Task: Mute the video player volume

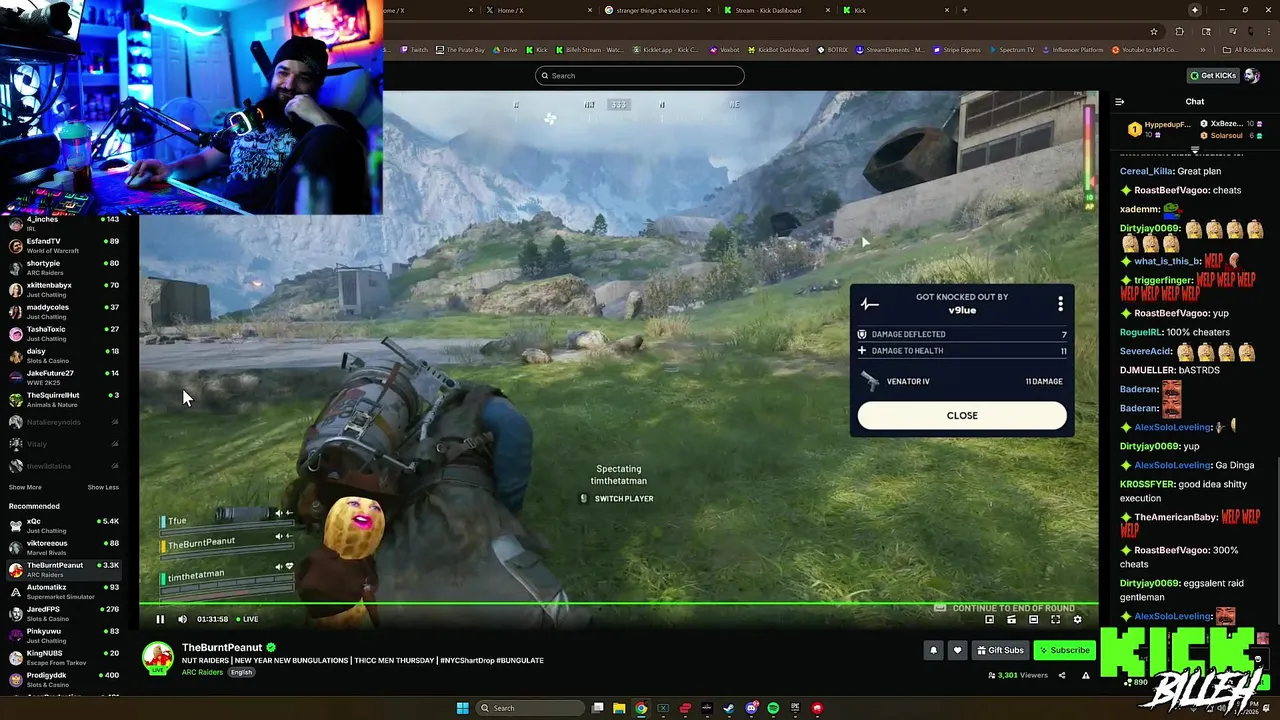Action: 182,619
